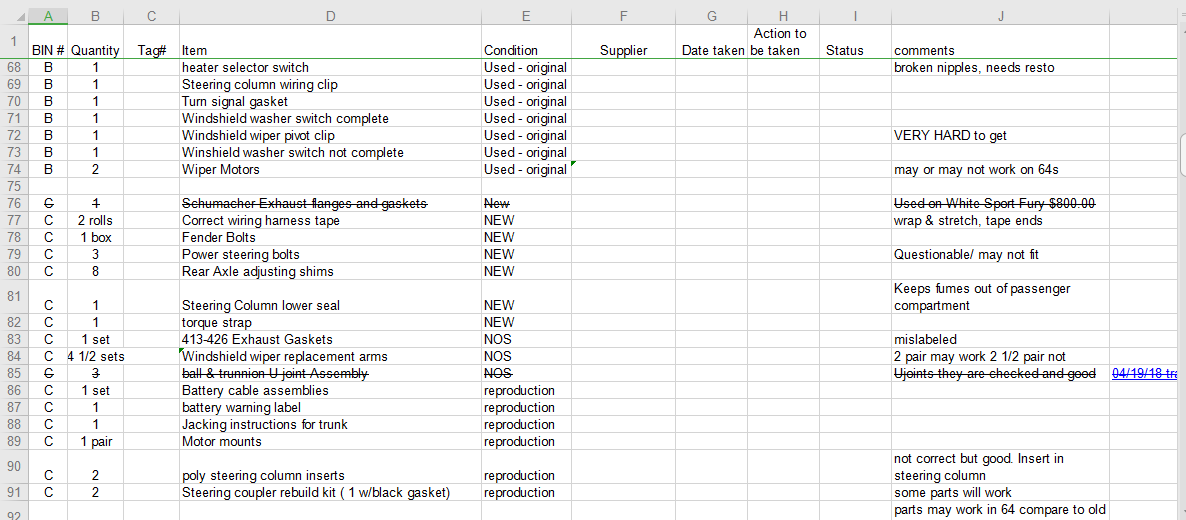Select column A header

(48, 16)
